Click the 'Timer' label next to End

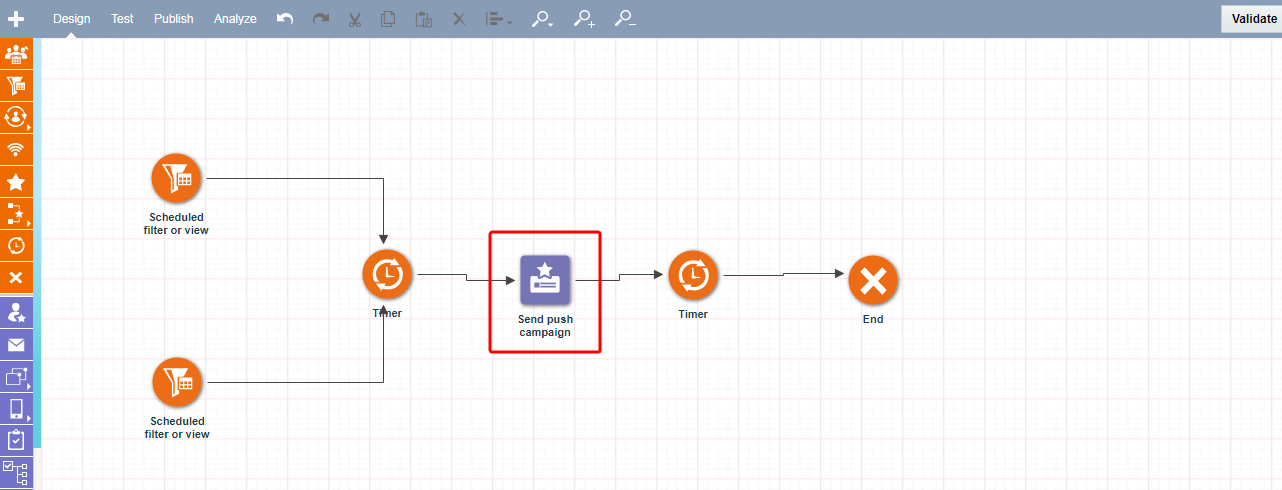(x=693, y=314)
